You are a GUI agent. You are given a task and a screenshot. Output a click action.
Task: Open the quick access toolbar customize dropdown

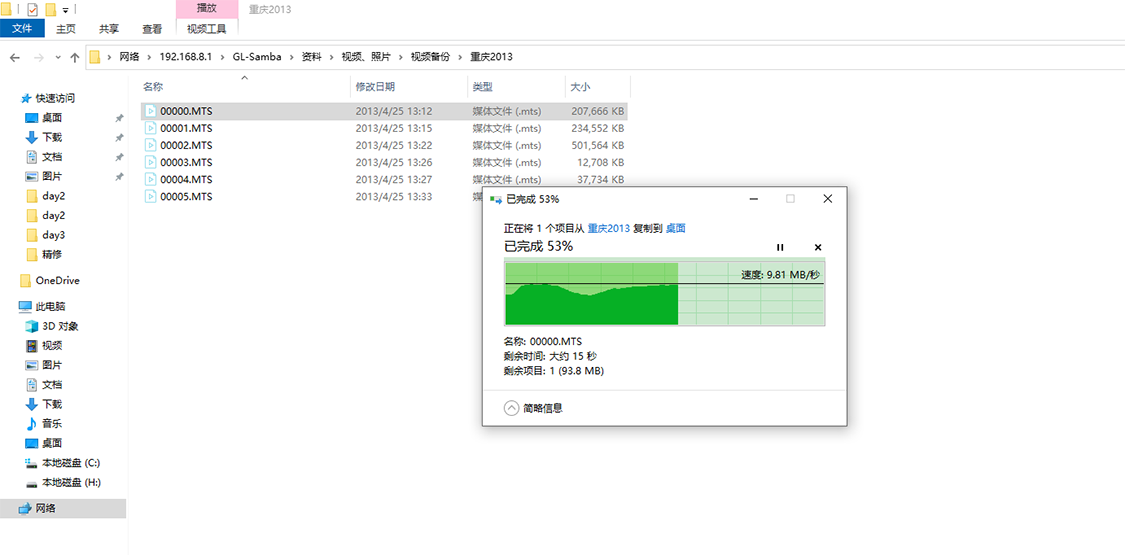[x=66, y=11]
